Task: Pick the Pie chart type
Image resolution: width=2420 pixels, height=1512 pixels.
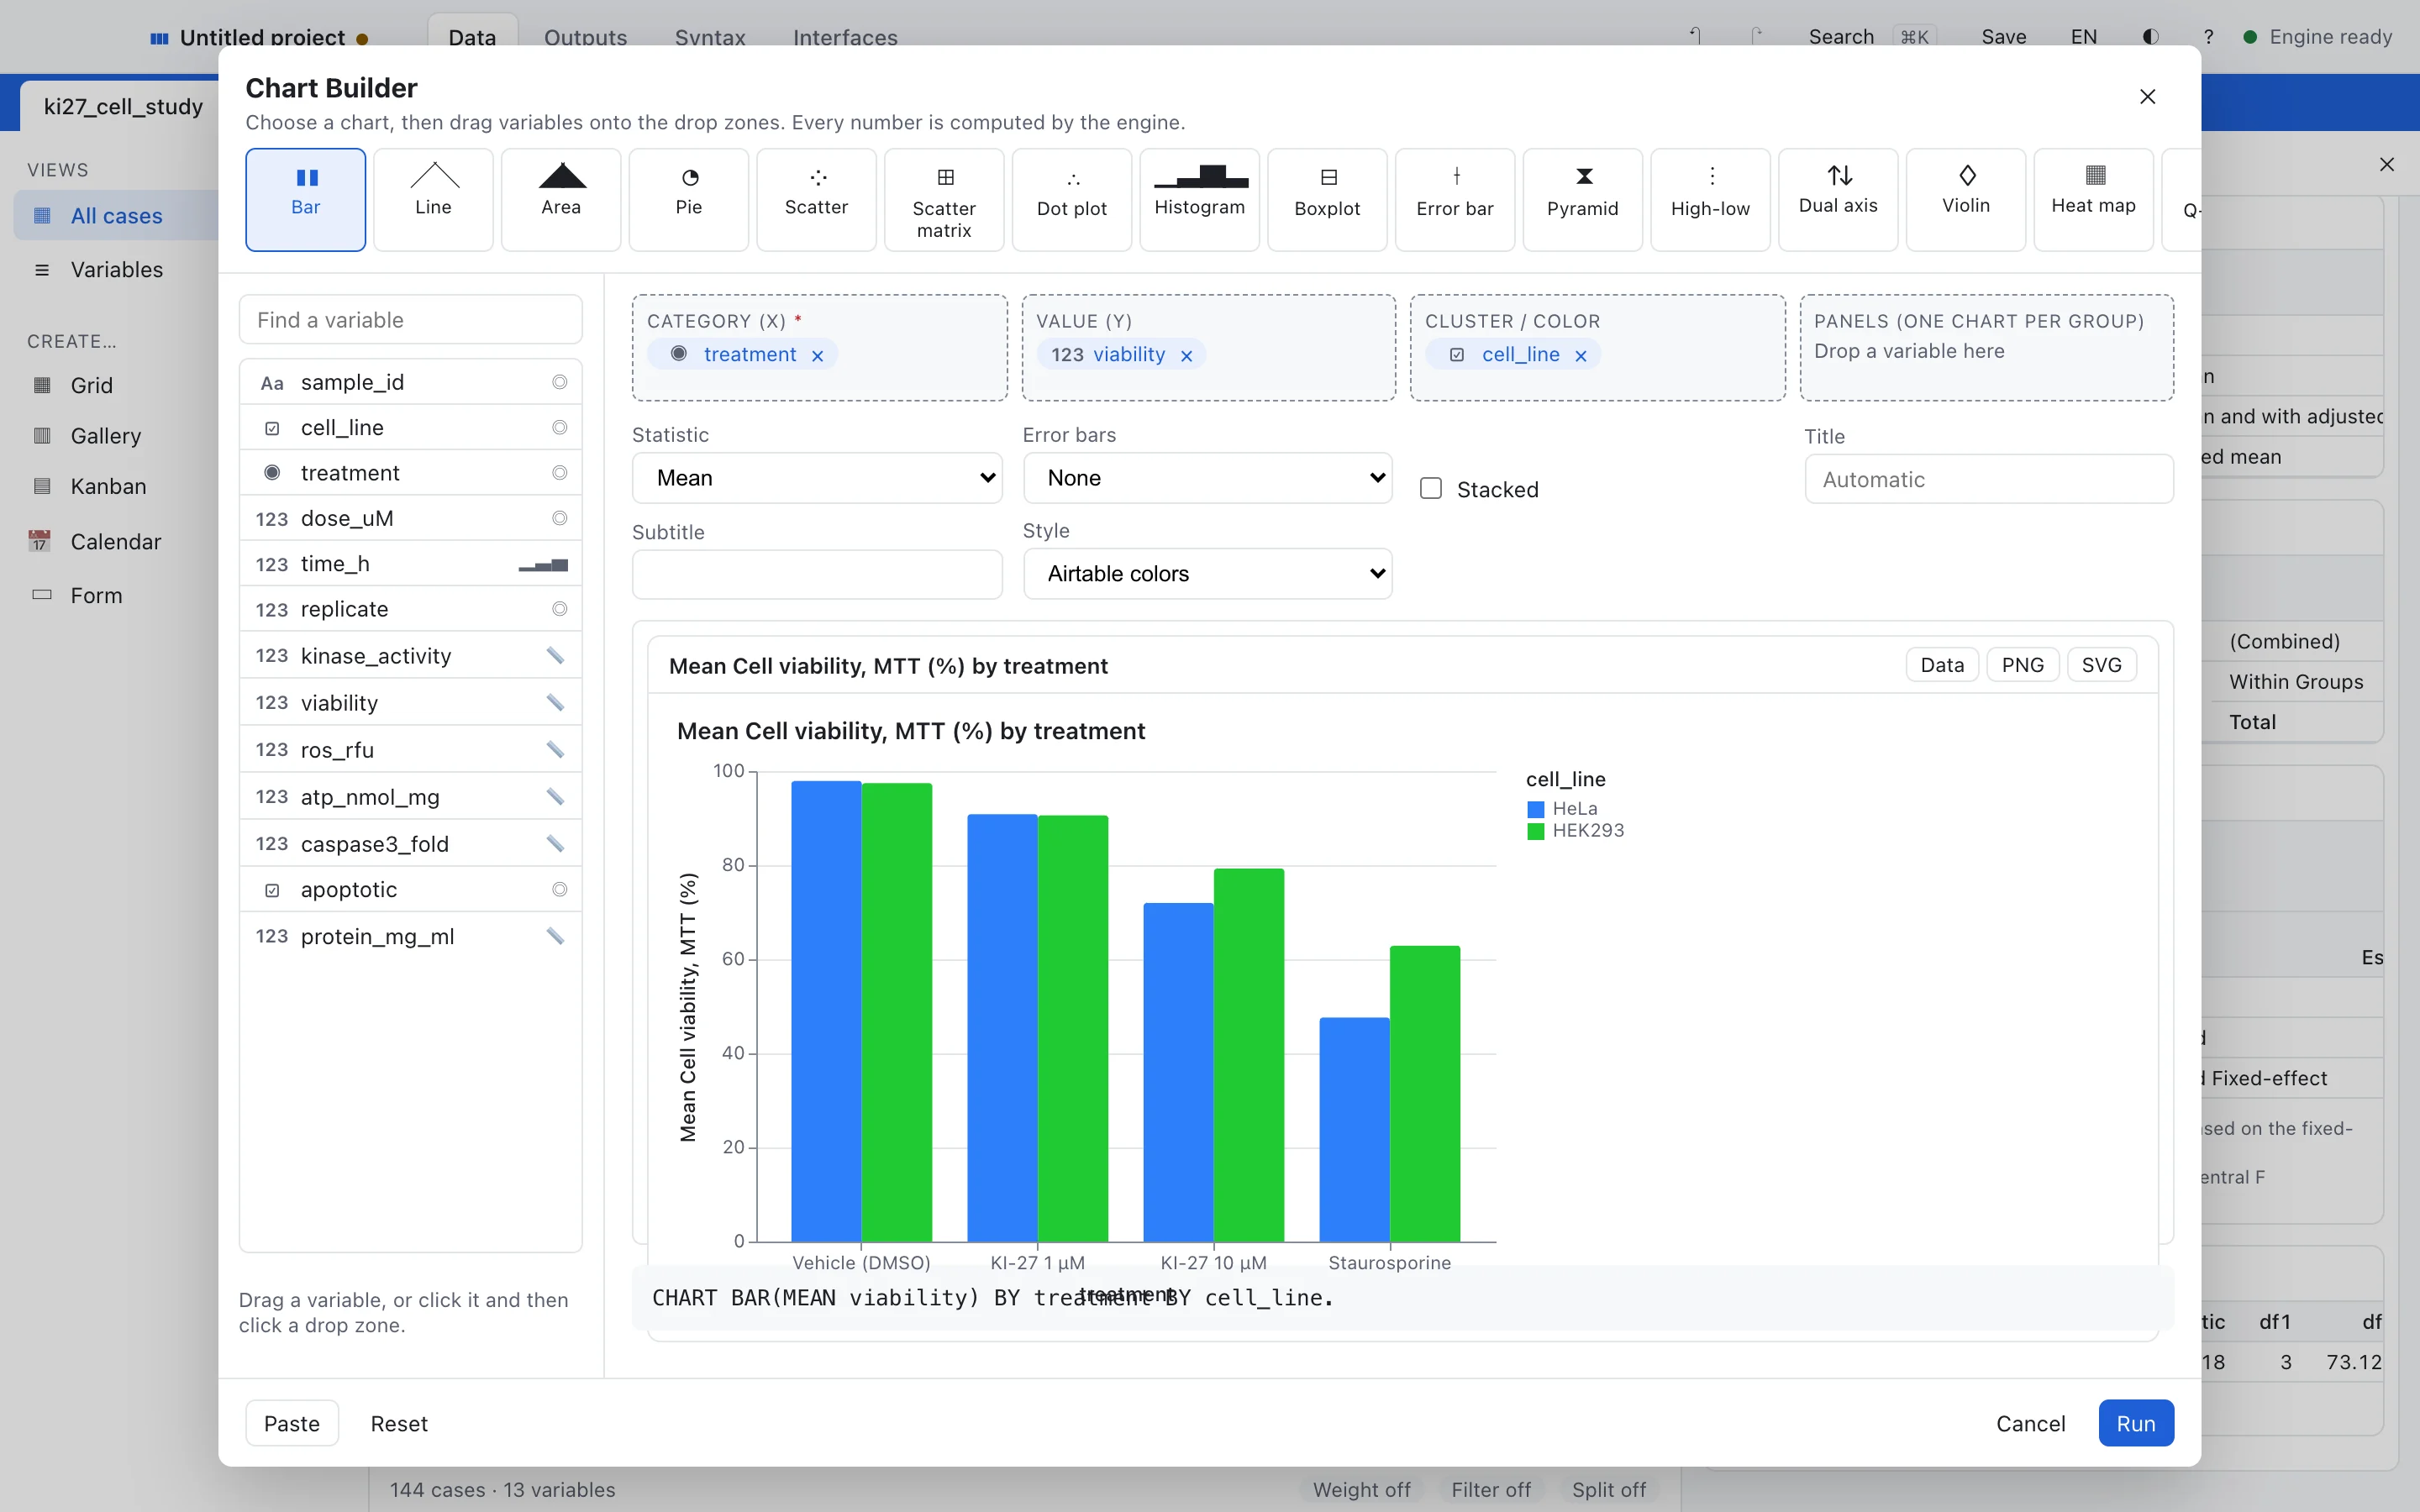Action: [689, 199]
